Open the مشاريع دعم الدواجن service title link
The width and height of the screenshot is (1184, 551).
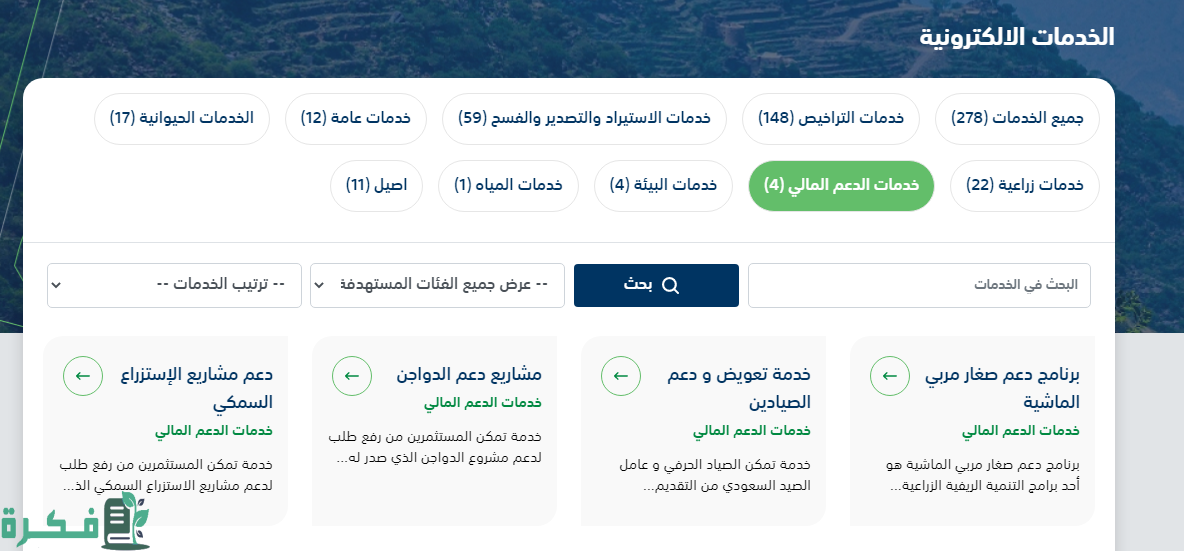point(469,374)
